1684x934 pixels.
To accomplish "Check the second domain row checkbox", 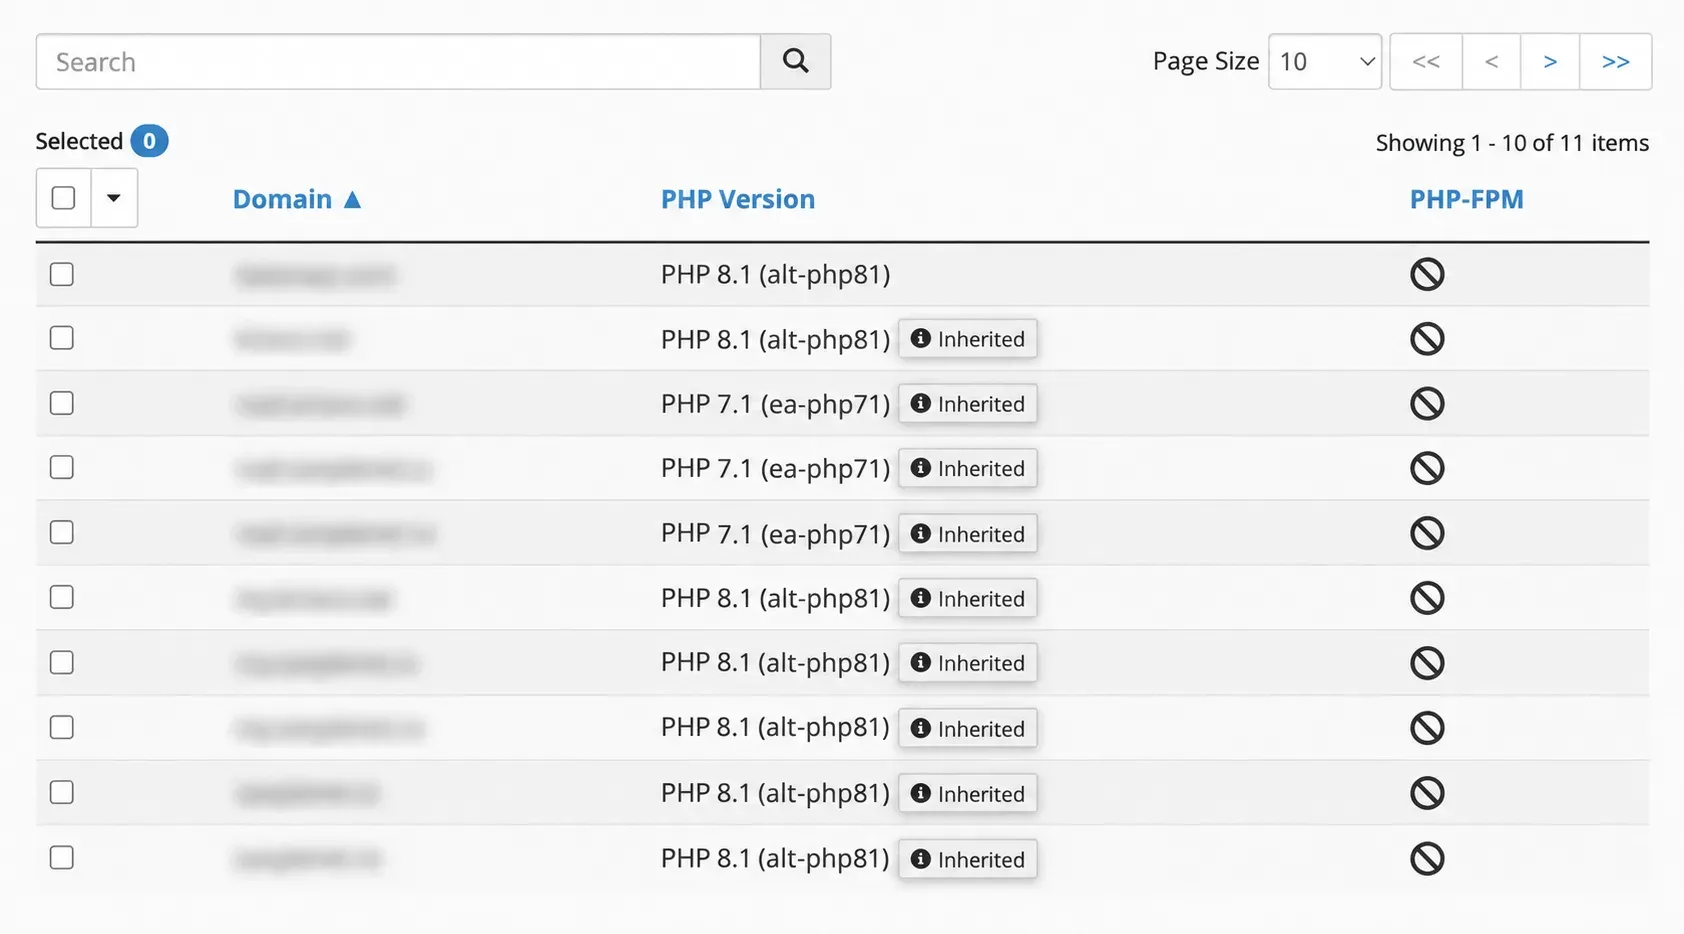I will pos(62,338).
